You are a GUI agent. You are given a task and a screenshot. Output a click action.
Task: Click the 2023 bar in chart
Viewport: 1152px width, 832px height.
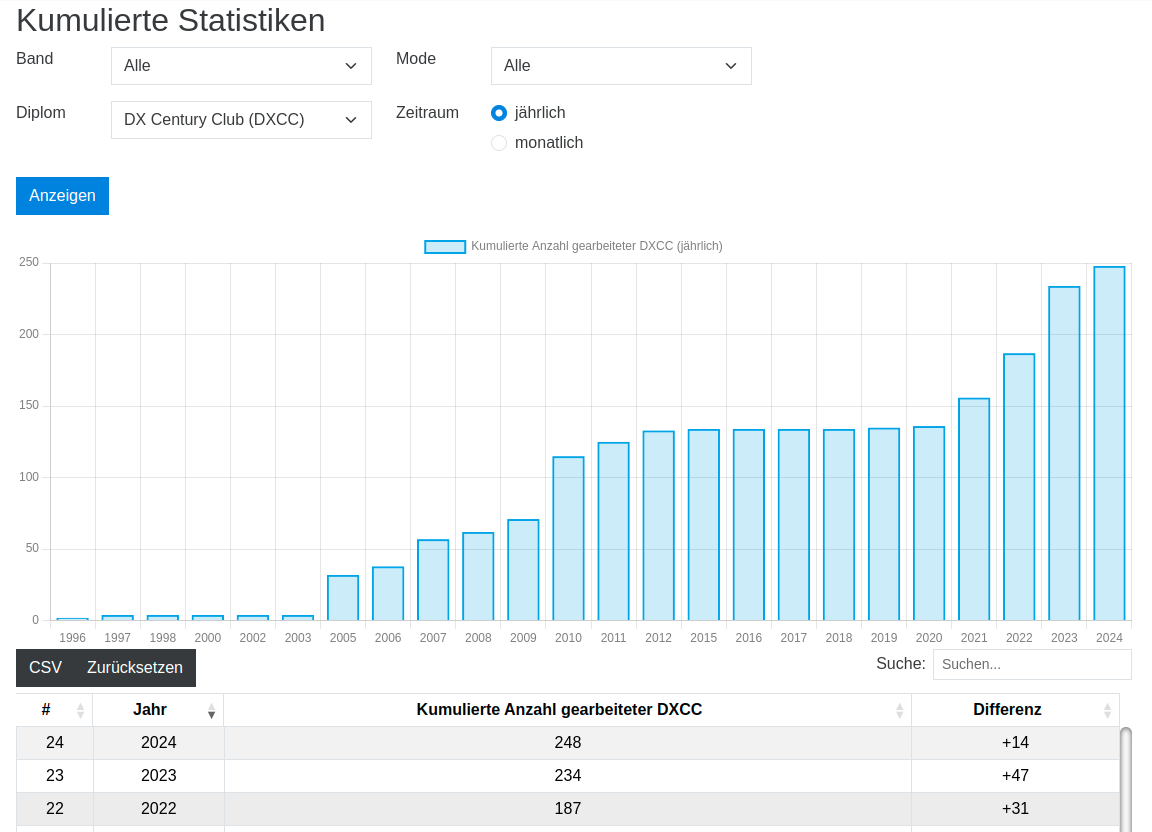tap(1064, 454)
